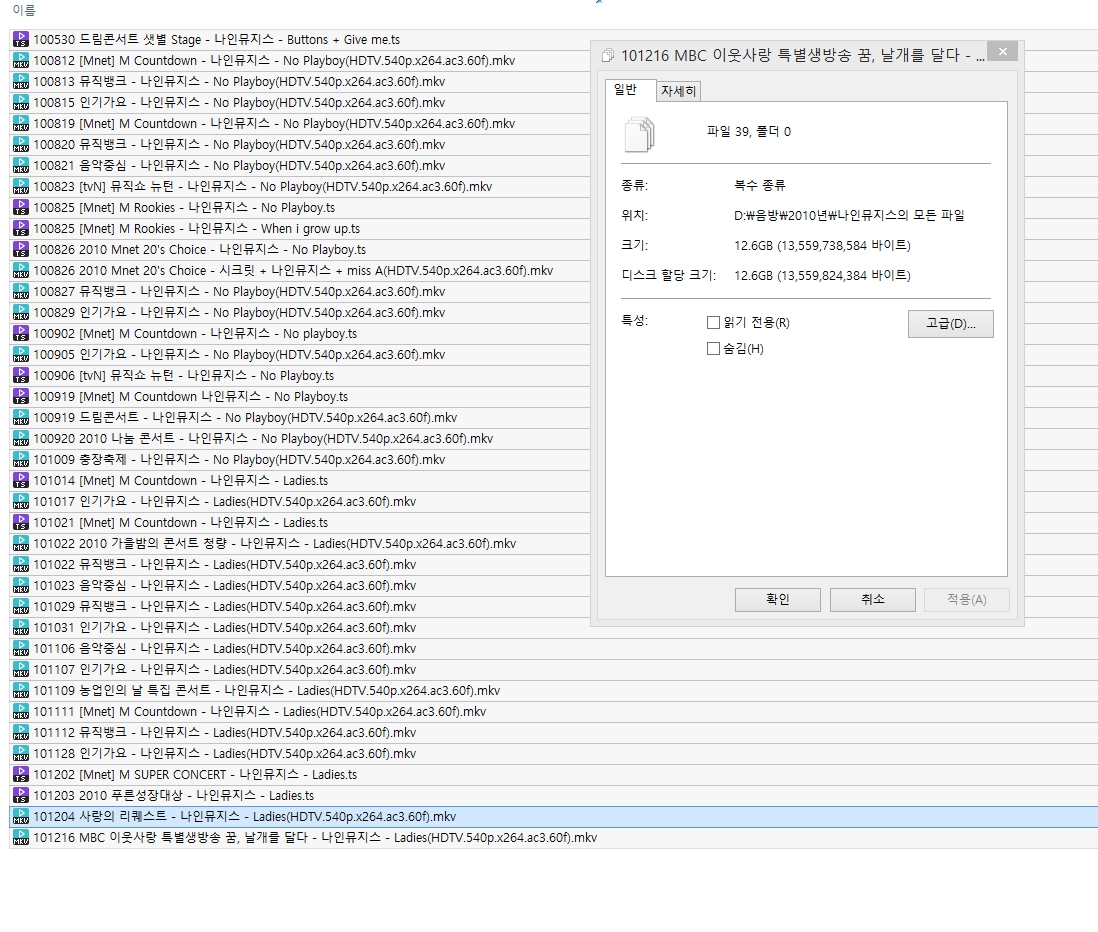Viewport: 1098px width, 932px height.
Task: Sort files by the 이름 column header
Action: click(x=24, y=11)
